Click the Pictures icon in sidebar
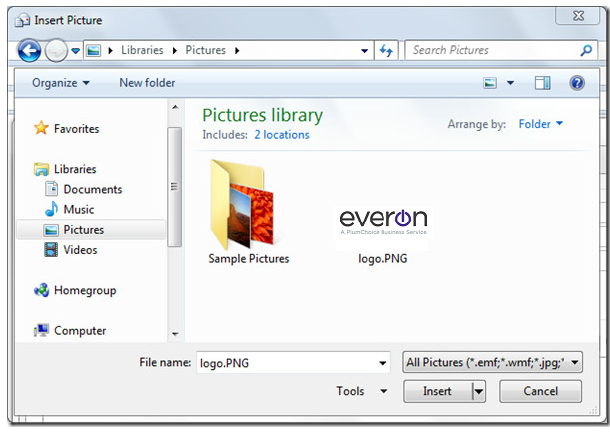610x432 pixels. point(51,230)
